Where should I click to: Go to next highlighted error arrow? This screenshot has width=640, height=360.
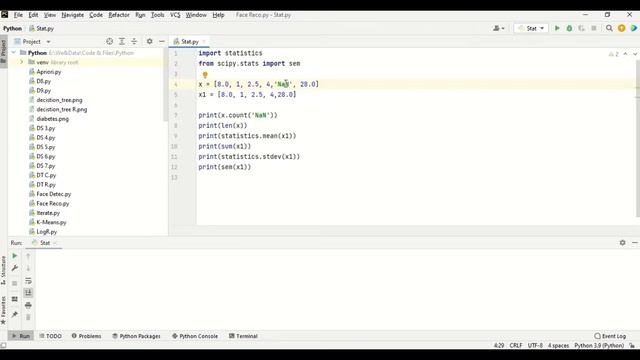click(635, 54)
